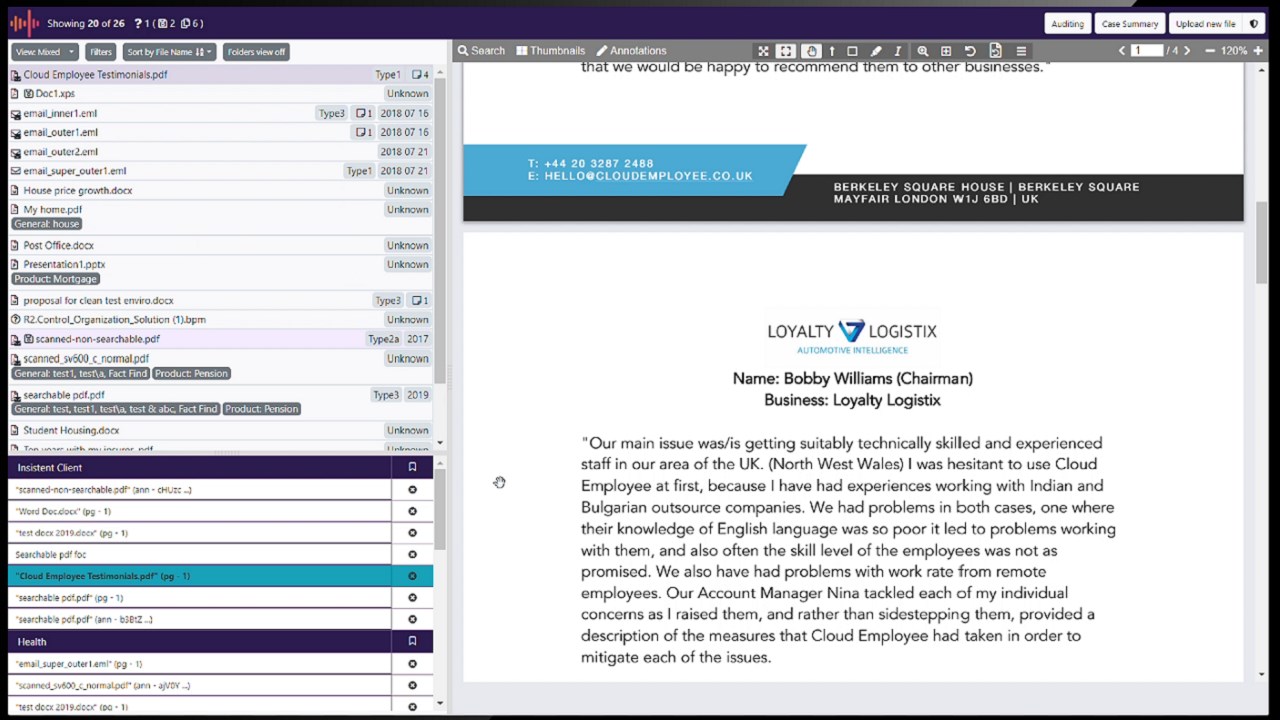The height and width of the screenshot is (720, 1280).
Task: Go to previous page arrow
Action: tap(1121, 51)
